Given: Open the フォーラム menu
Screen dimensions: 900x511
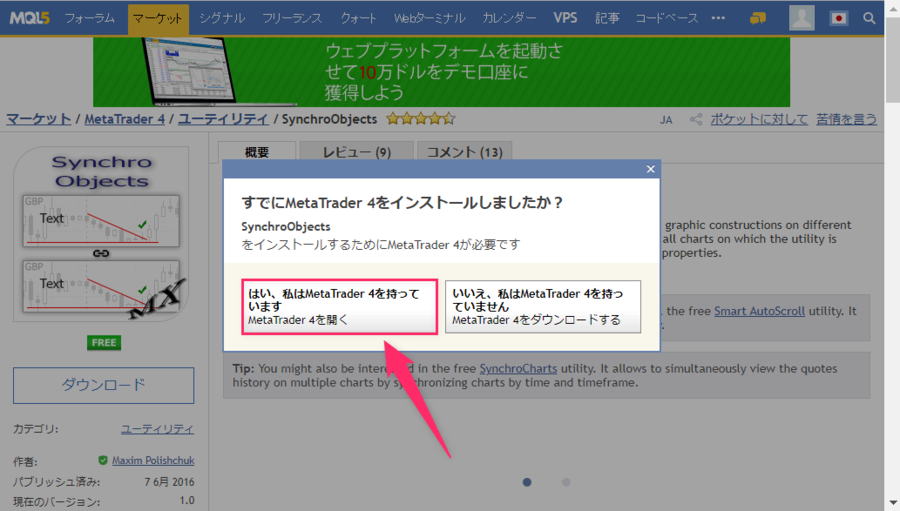Looking at the screenshot, I should tap(90, 18).
